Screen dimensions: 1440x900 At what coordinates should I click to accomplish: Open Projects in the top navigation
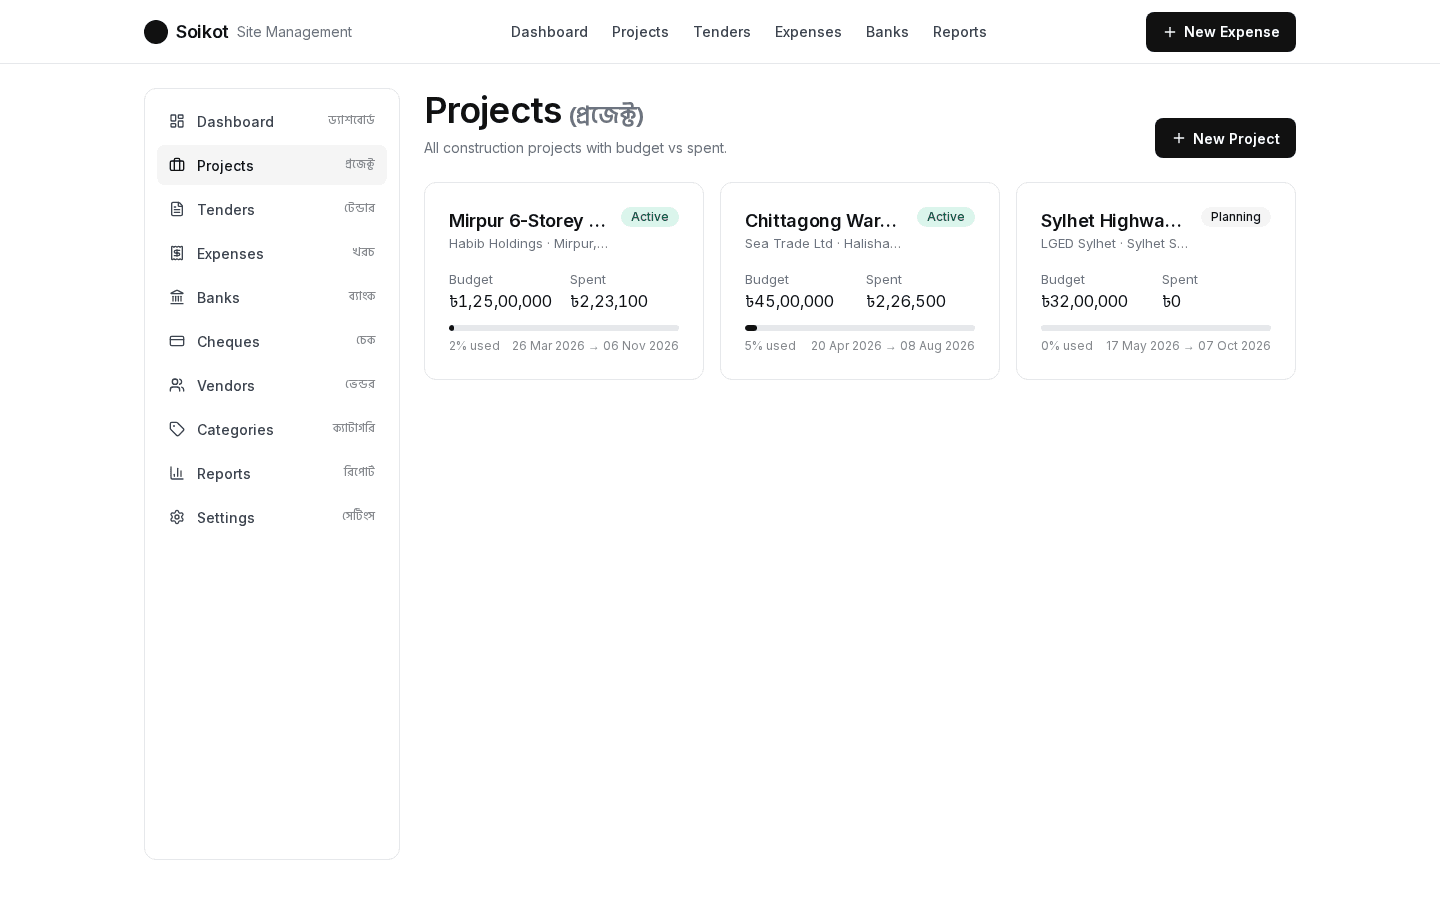tap(640, 32)
